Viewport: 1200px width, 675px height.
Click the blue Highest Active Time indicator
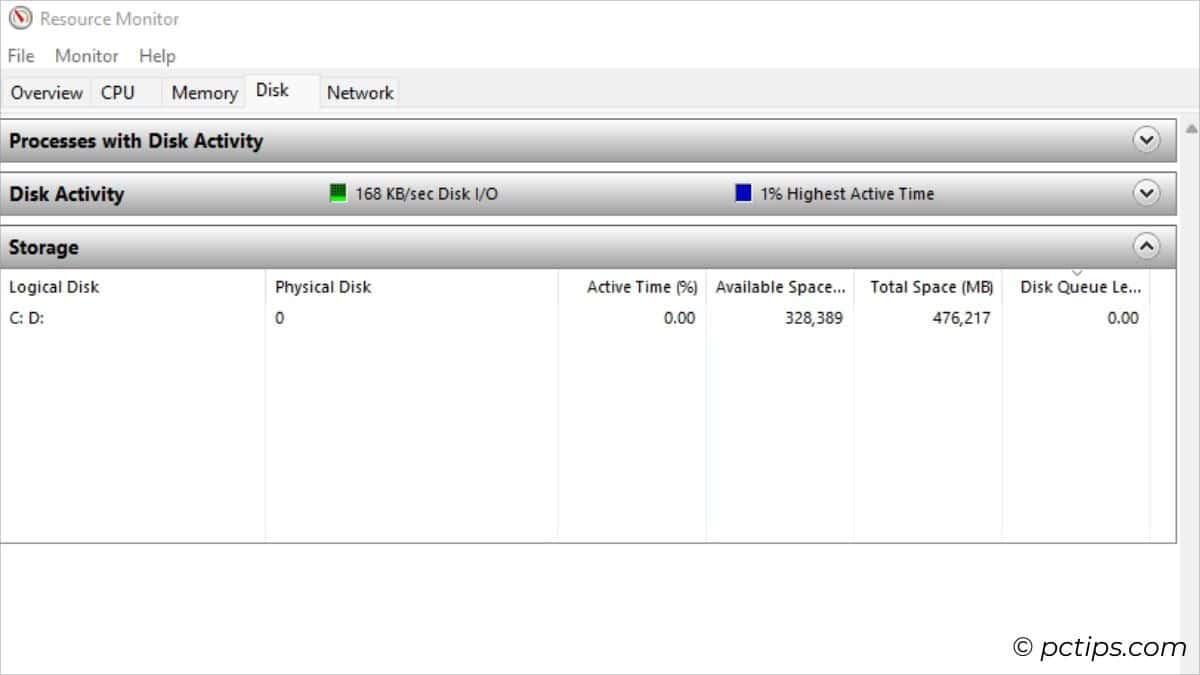[x=743, y=192]
